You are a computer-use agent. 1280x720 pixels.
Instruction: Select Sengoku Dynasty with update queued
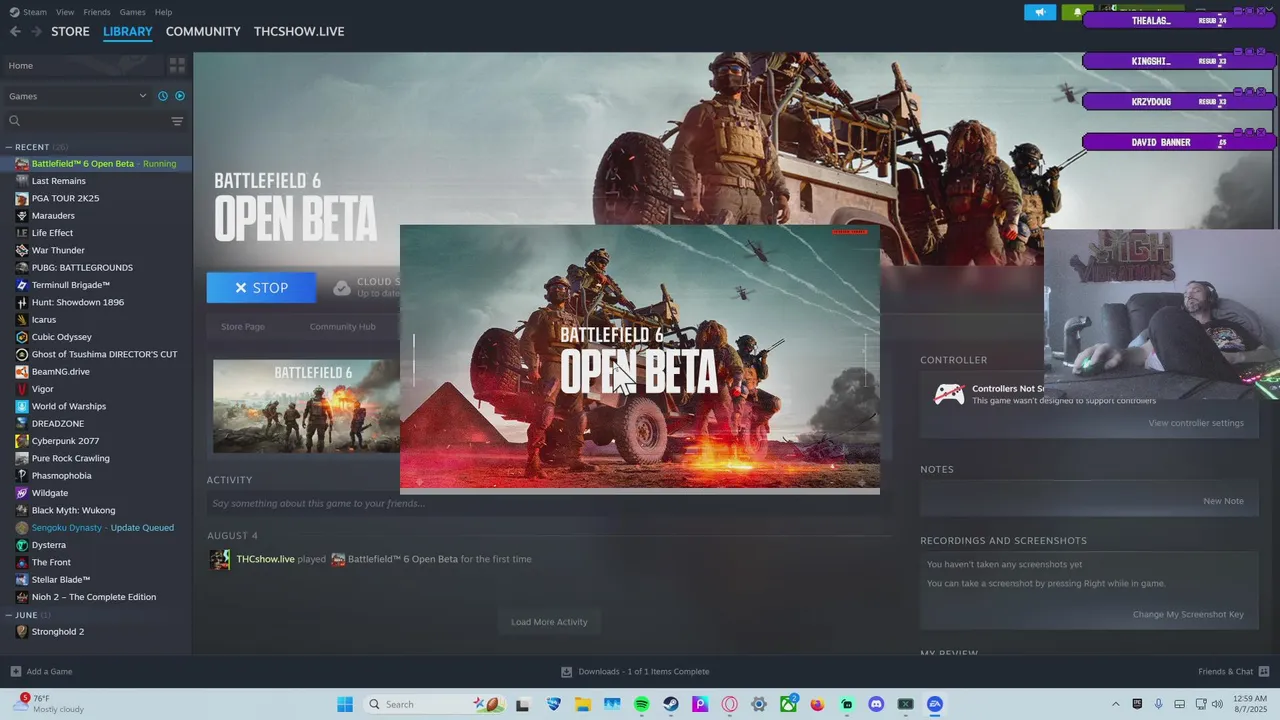pyautogui.click(x=102, y=527)
